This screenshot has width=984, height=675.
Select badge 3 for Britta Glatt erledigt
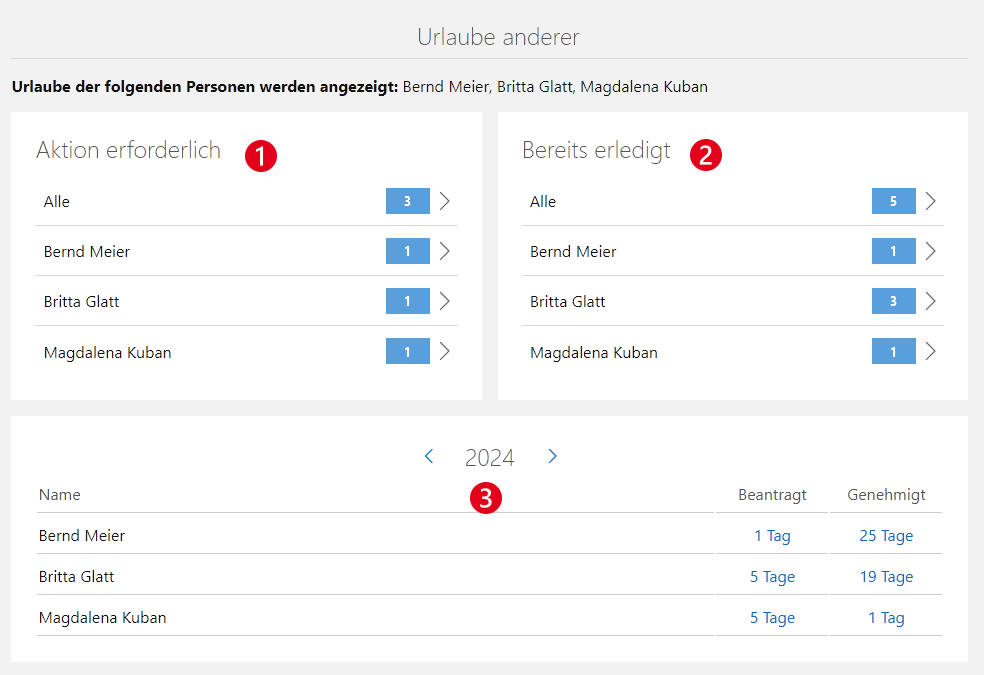(x=893, y=301)
